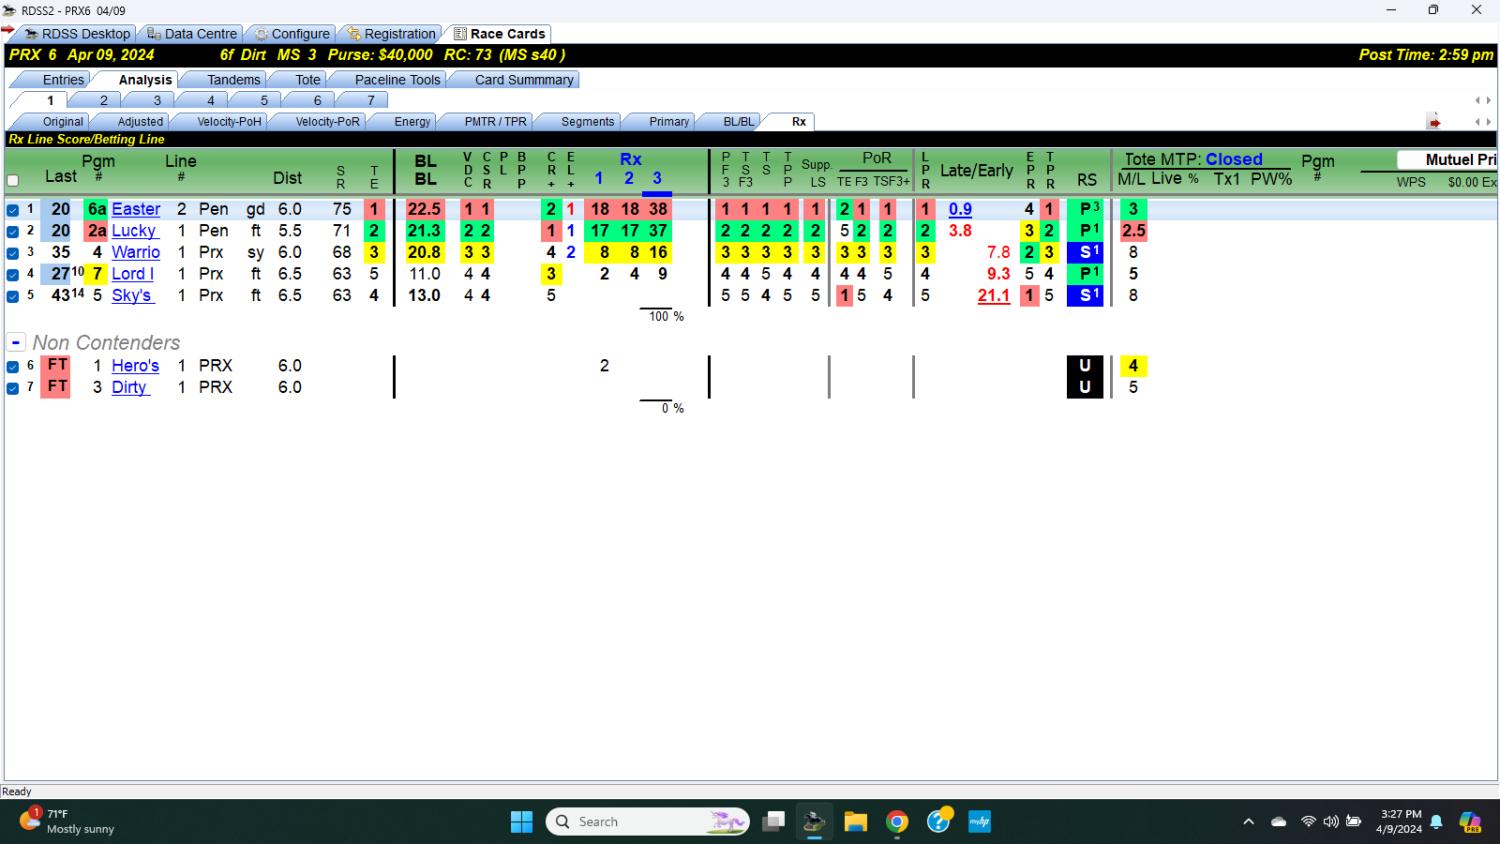Image resolution: width=1500 pixels, height=844 pixels.
Task: Select race number 4 tab
Action: [x=210, y=101]
